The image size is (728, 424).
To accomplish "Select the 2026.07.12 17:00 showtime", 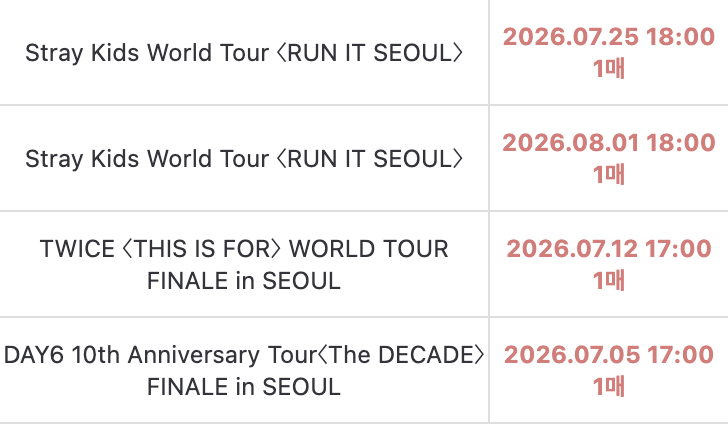I will [609, 248].
